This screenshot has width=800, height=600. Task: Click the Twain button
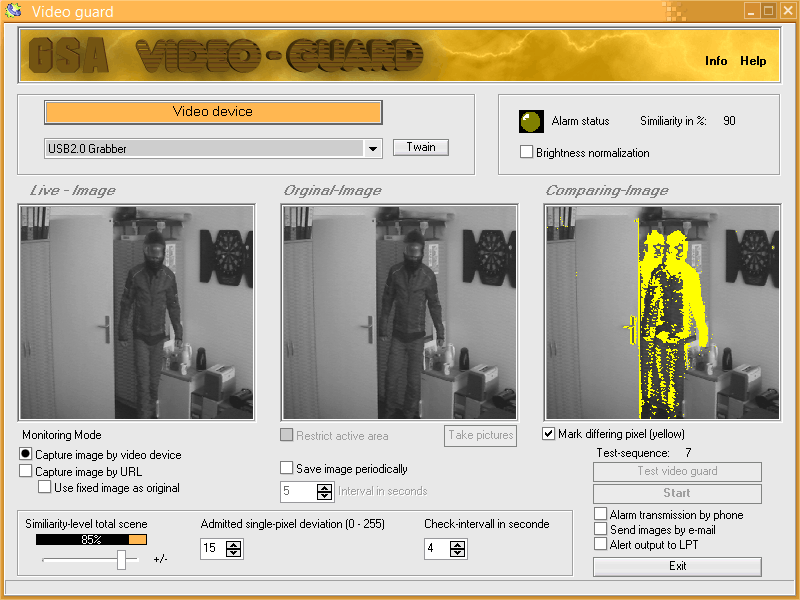tap(421, 147)
